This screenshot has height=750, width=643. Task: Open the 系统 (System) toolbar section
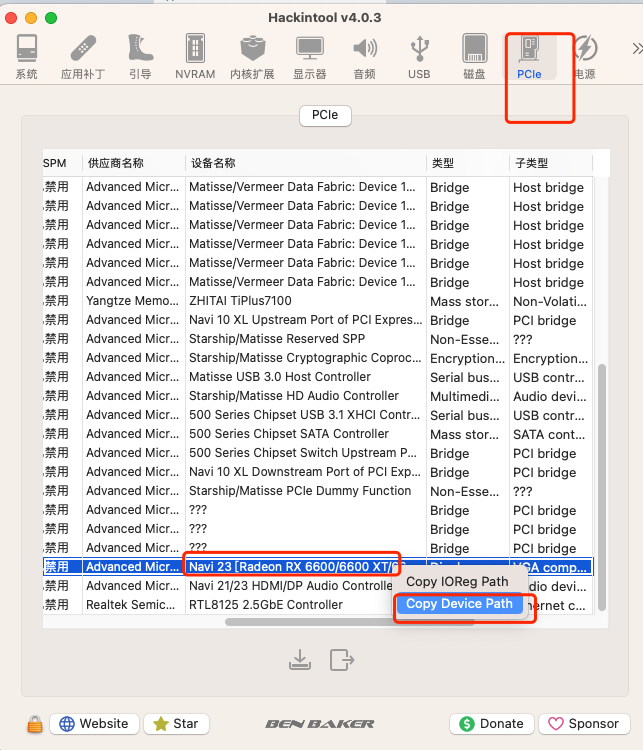point(26,56)
